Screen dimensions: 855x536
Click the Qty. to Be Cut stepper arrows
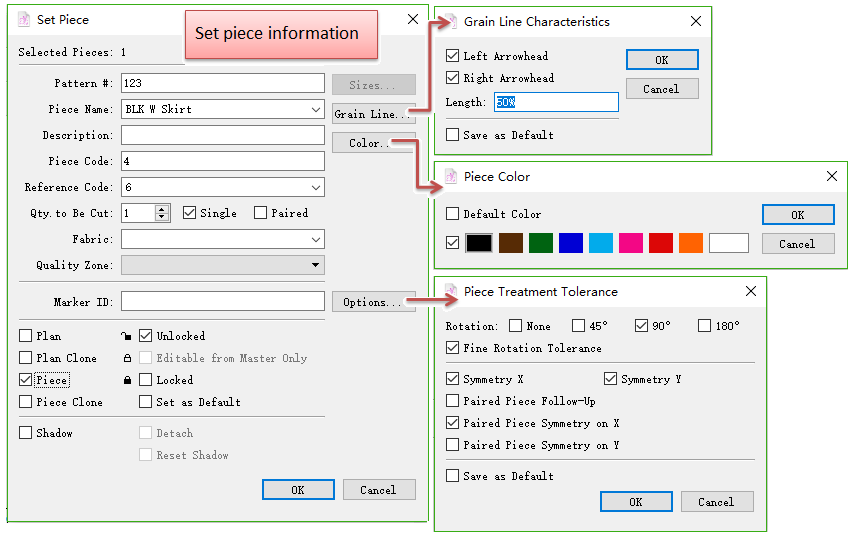[162, 213]
